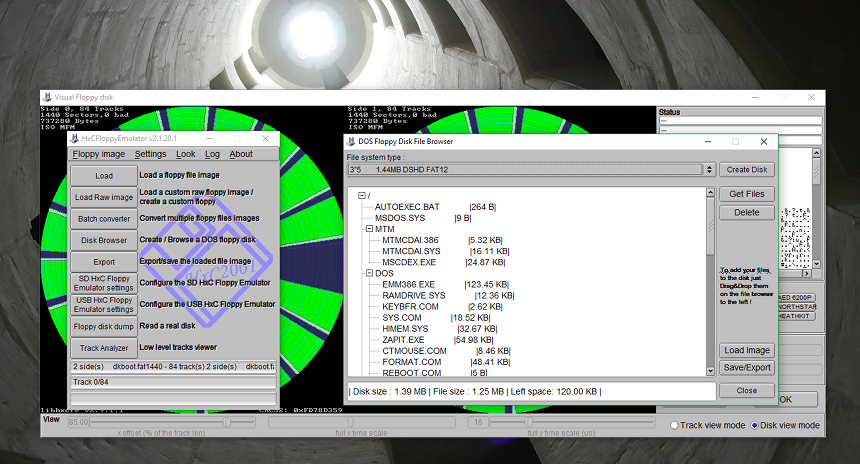Click the Get Files button
The width and height of the screenshot is (860, 464).
(x=746, y=194)
